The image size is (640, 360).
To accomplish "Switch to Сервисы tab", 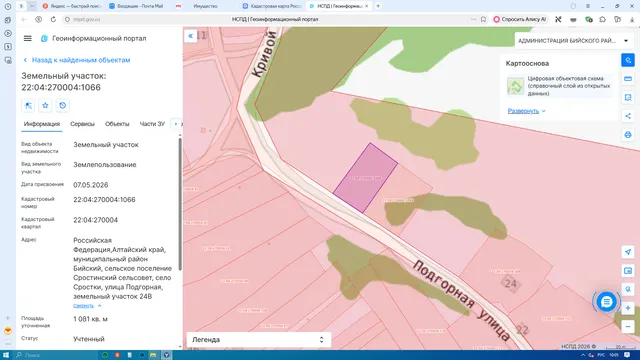I will point(82,124).
